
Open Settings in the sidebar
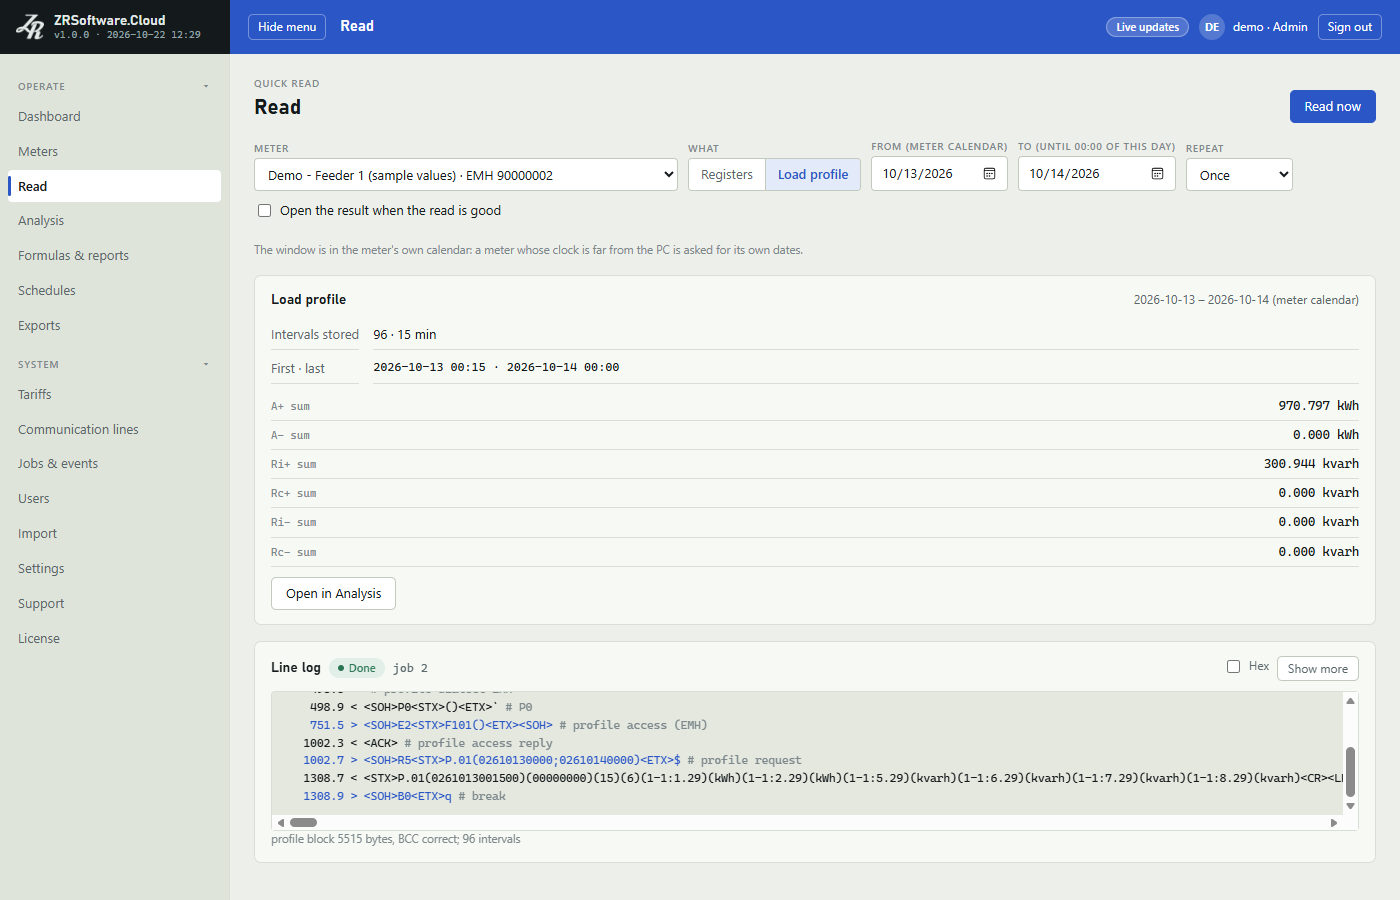pos(114,569)
